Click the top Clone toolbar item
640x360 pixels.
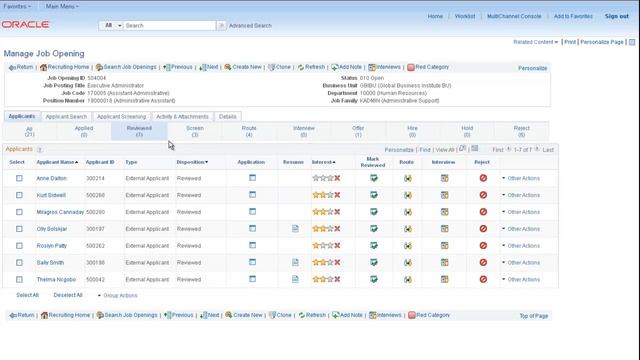tap(280, 67)
